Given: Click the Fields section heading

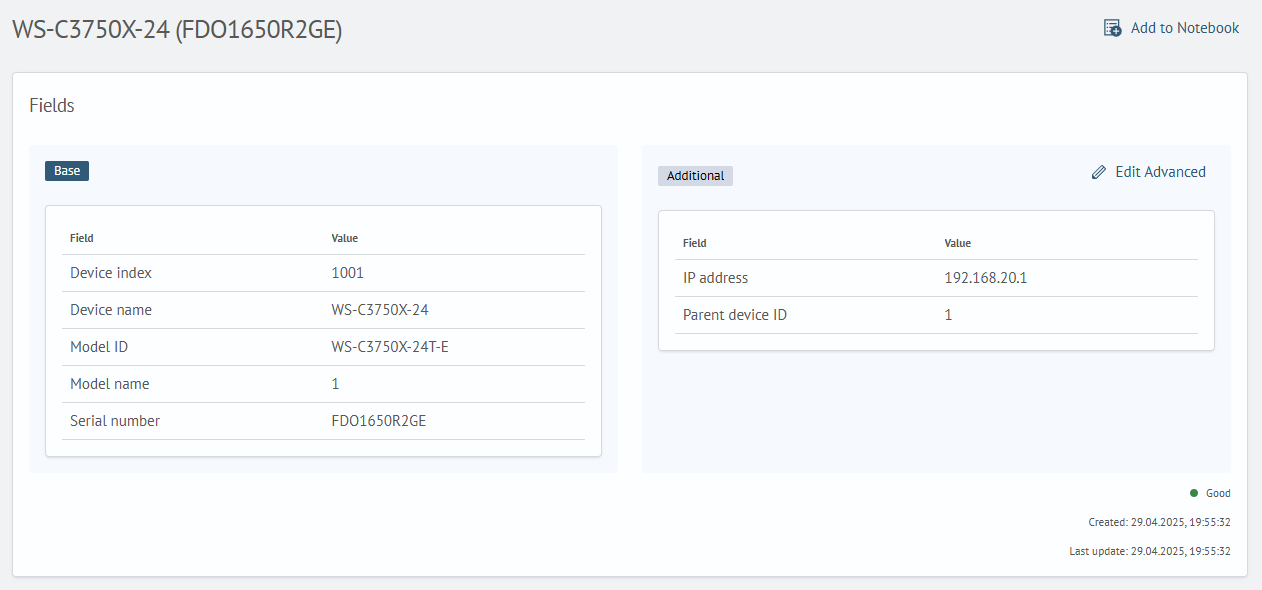Looking at the screenshot, I should (52, 105).
